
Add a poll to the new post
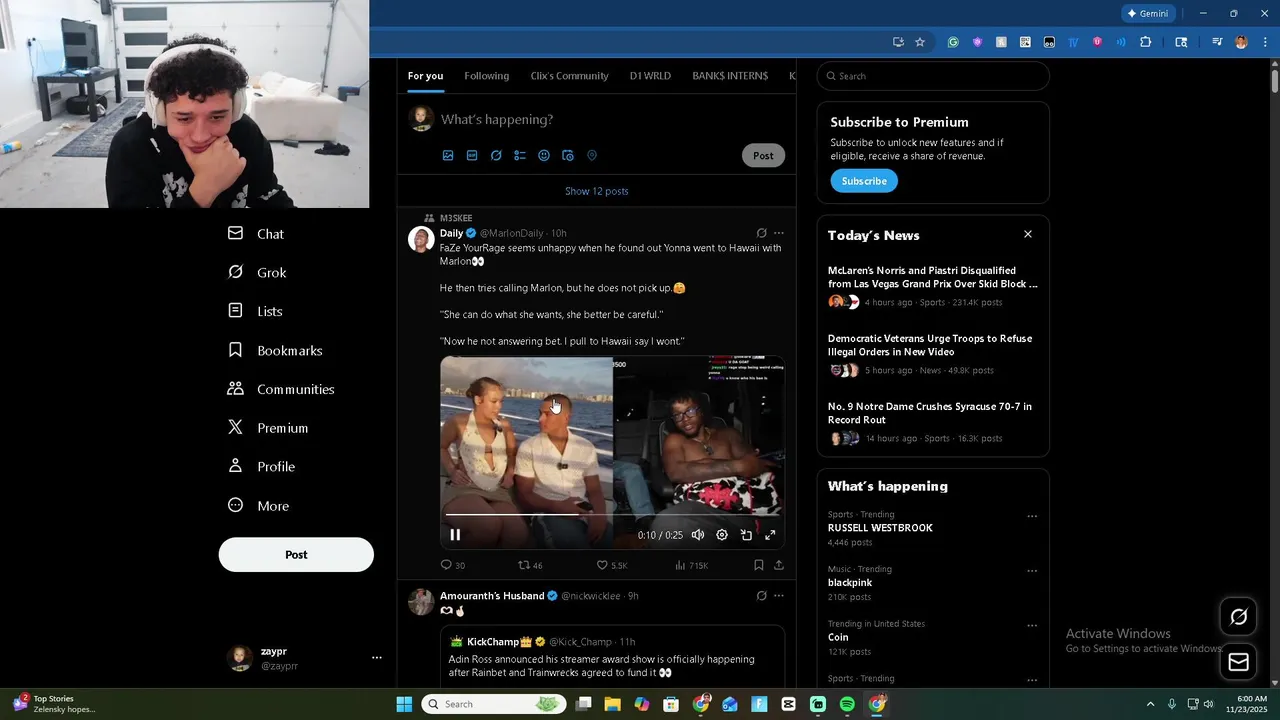point(520,156)
